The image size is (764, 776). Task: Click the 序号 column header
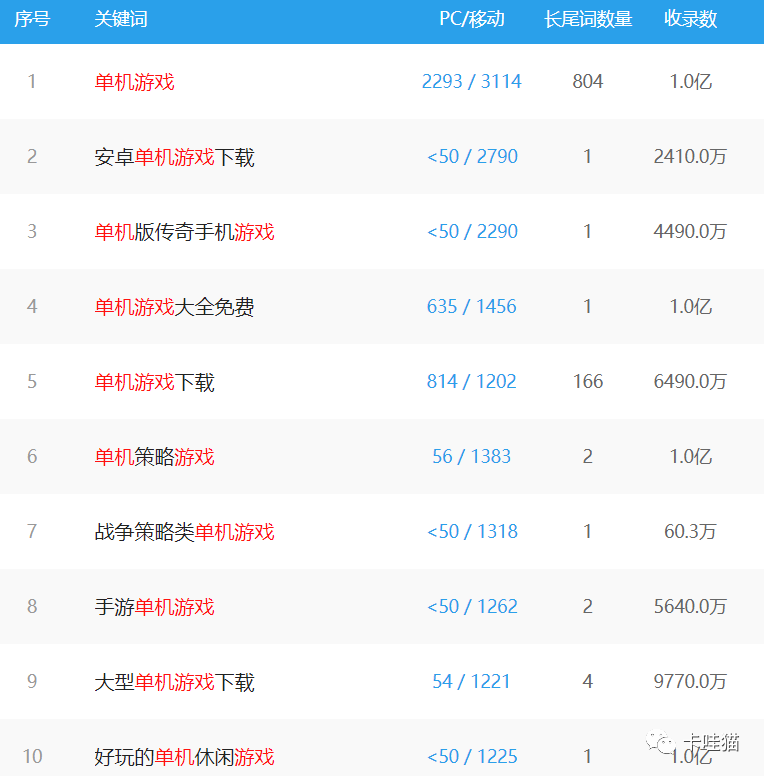[32, 19]
